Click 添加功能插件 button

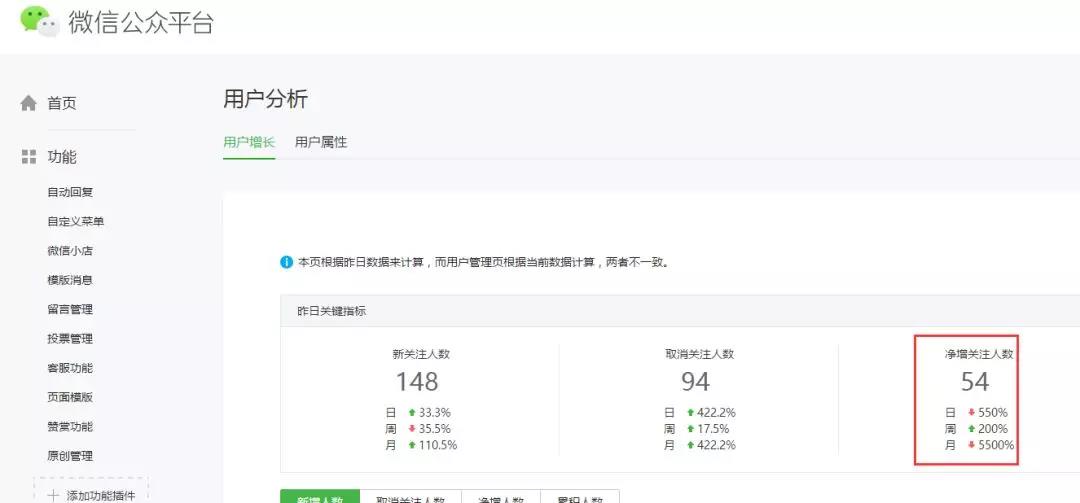tap(91, 491)
